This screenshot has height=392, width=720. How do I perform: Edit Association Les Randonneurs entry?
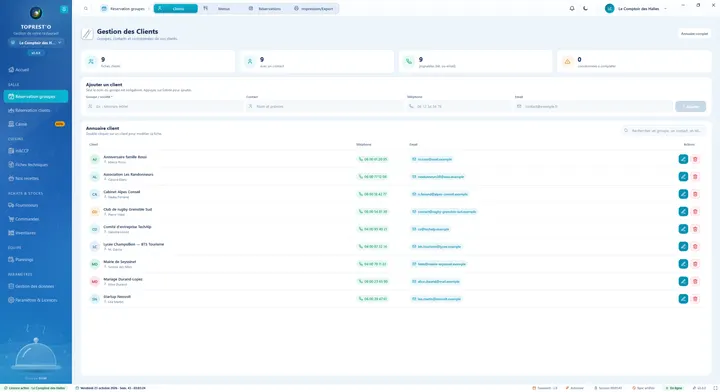[x=683, y=177]
